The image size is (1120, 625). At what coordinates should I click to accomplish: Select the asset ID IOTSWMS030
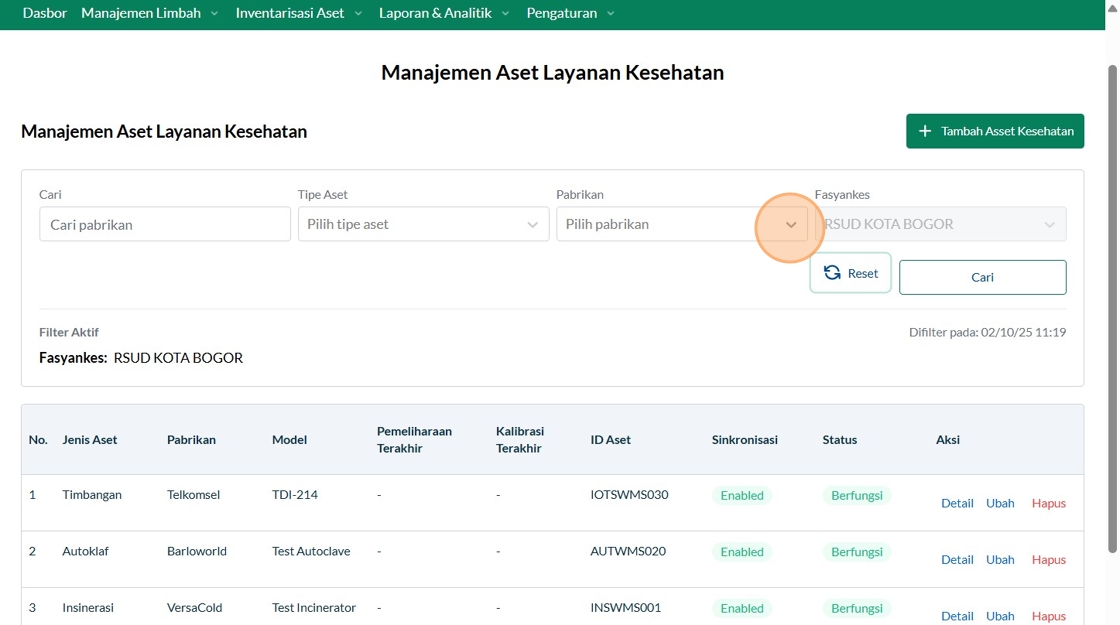click(629, 494)
